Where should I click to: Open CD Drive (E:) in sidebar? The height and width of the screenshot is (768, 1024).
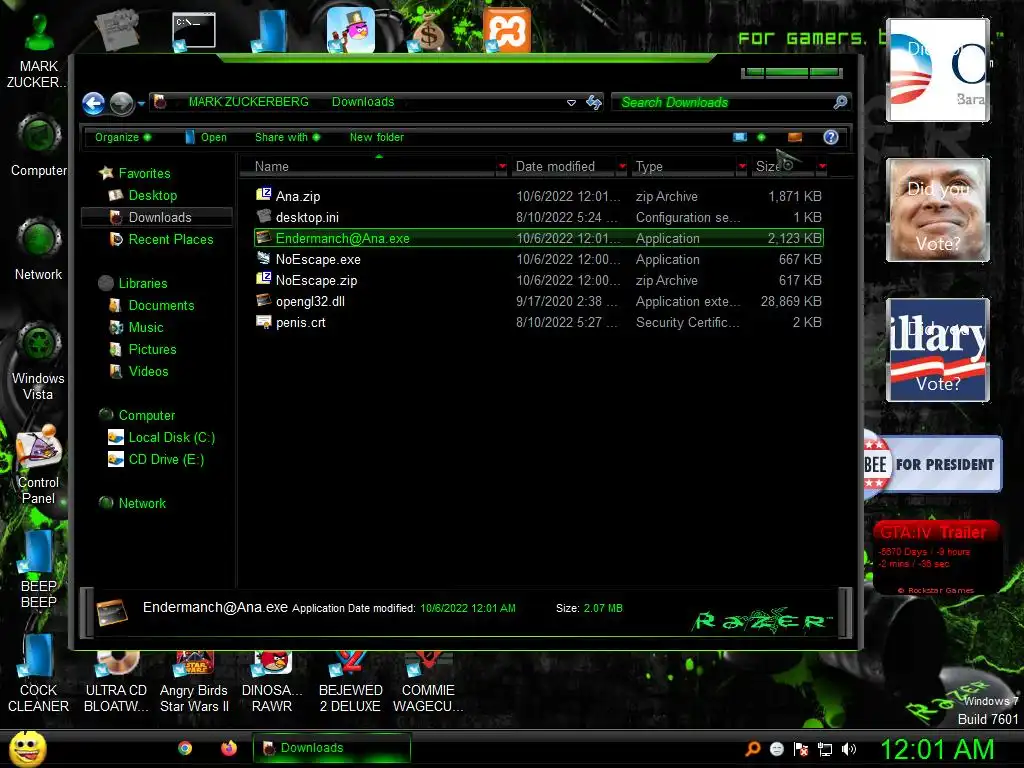click(156, 459)
